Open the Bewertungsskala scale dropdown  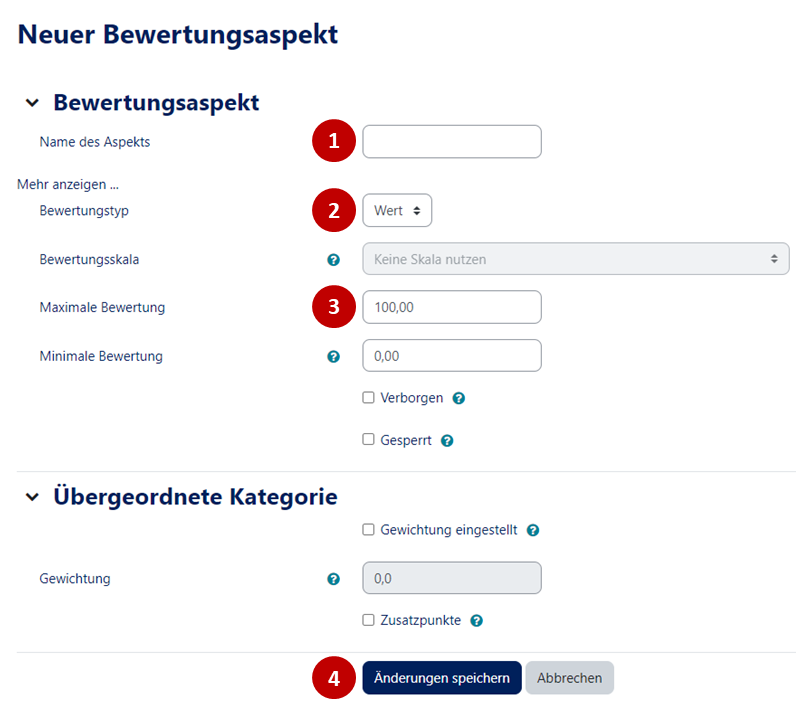click(x=575, y=259)
